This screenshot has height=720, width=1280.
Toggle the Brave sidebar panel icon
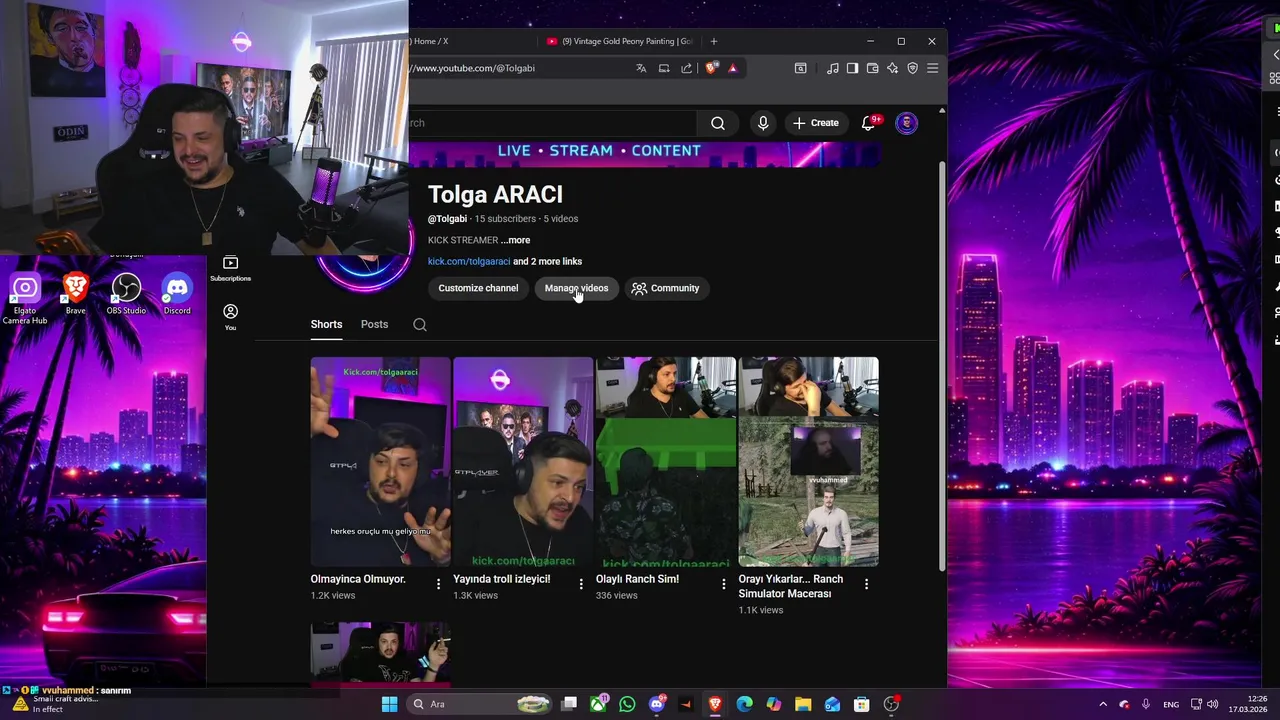coord(852,68)
